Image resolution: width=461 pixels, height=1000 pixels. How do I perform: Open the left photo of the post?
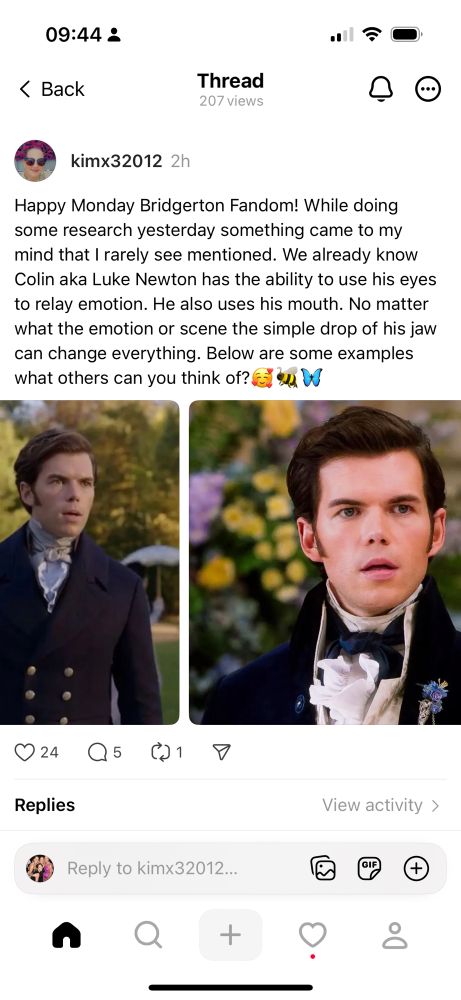(x=90, y=562)
